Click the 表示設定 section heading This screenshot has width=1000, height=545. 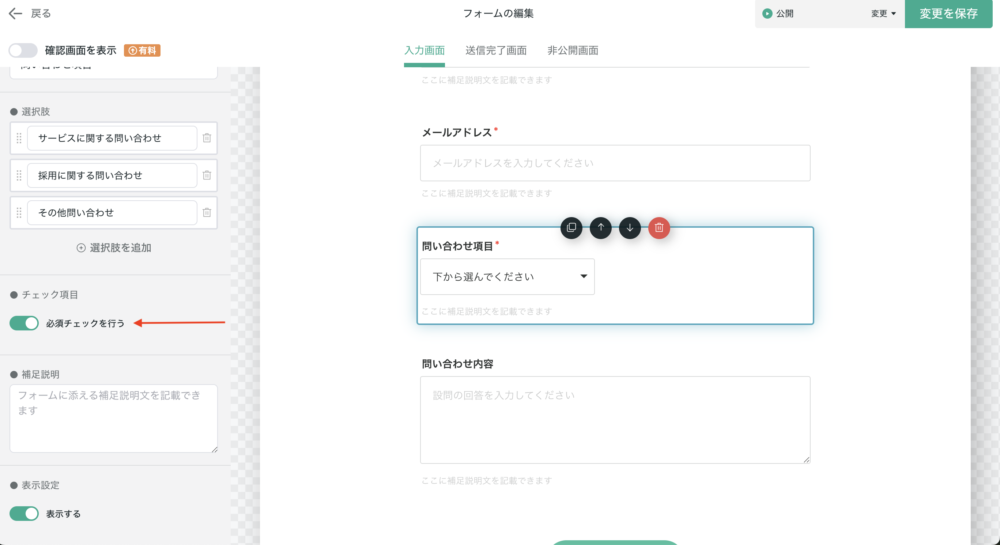point(40,485)
